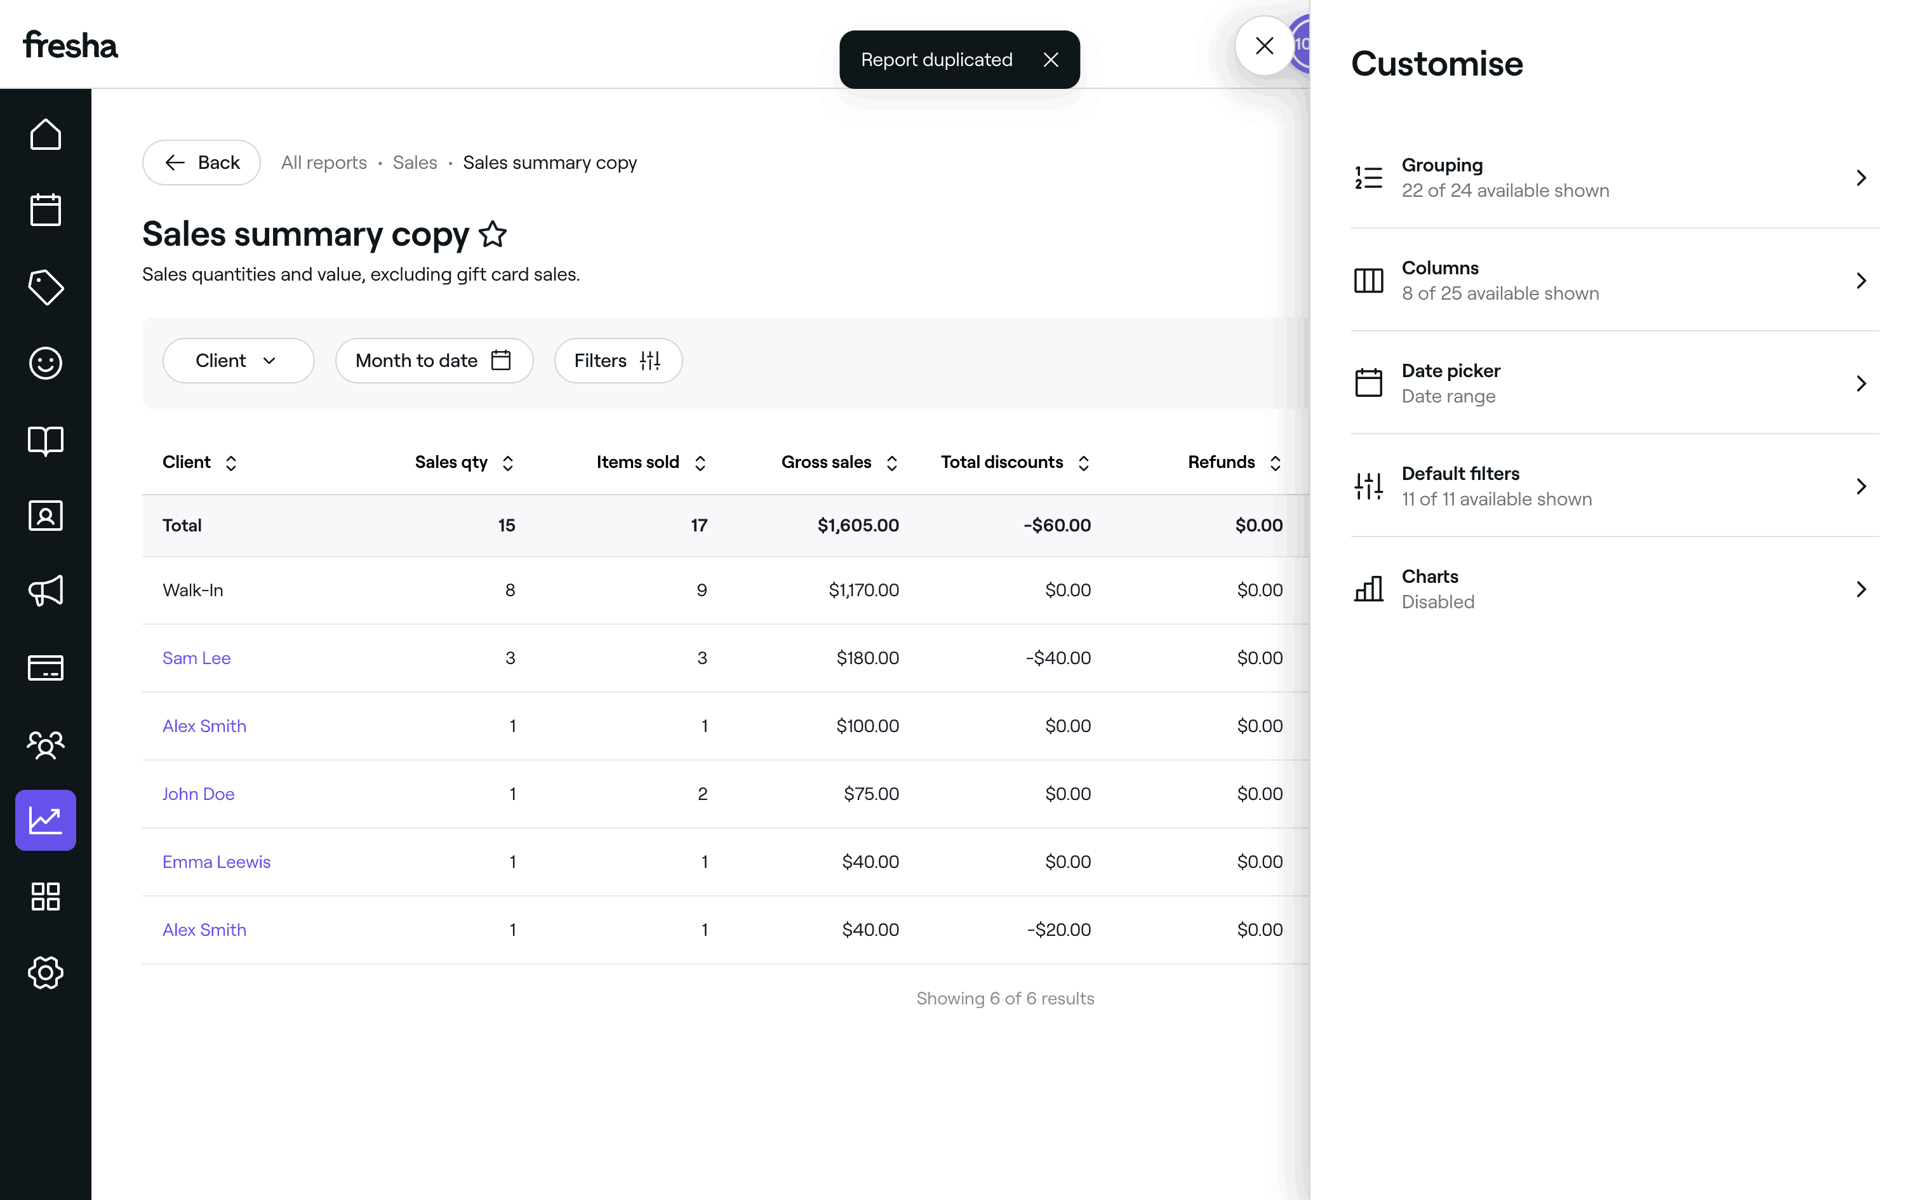
Task: Click the Sales summary copy breadcrumb text
Action: (550, 162)
